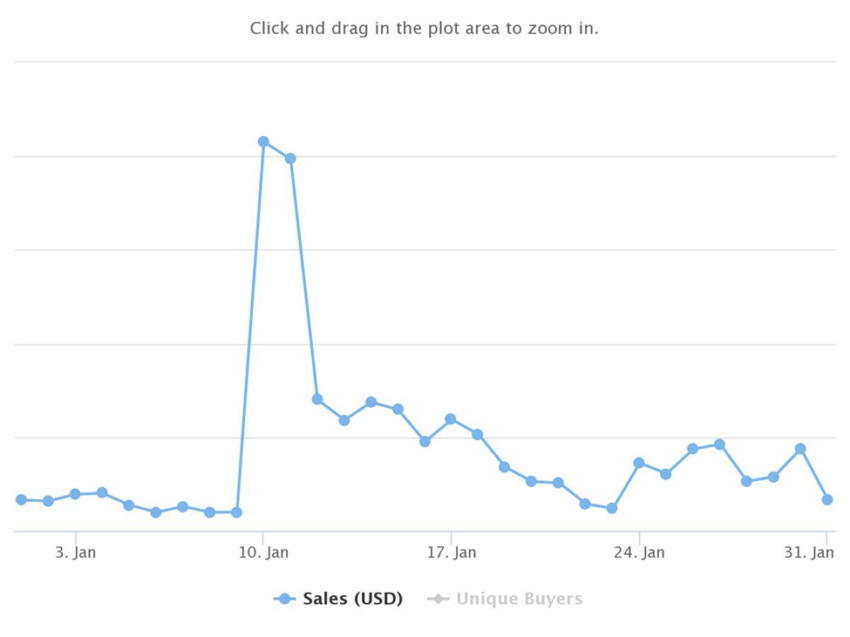This screenshot has height=637, width=850.
Task: Click the data point right after the drop from peak
Action: 318,399
